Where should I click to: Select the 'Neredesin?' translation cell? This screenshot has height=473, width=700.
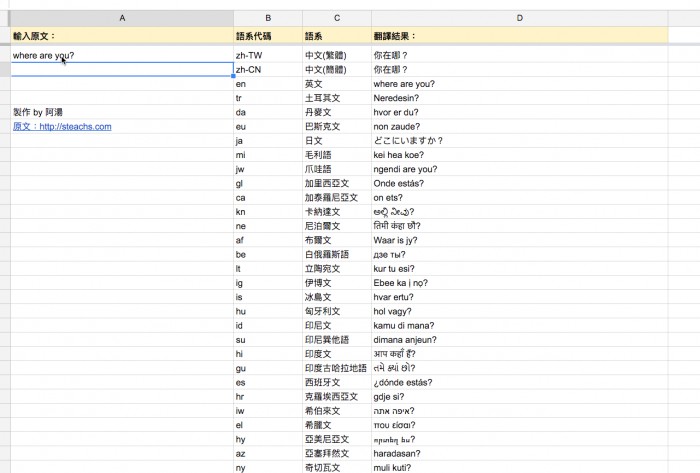coord(520,98)
